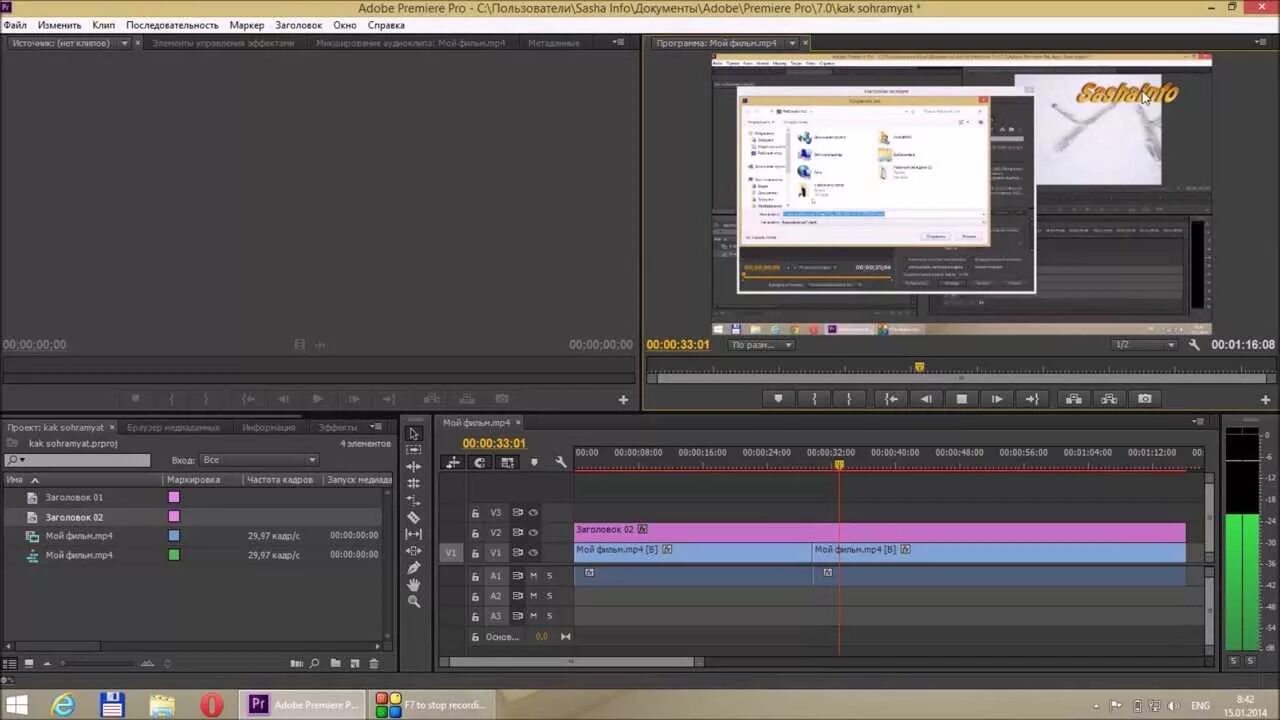Select the Slip tool
The width and height of the screenshot is (1280, 720).
click(414, 534)
